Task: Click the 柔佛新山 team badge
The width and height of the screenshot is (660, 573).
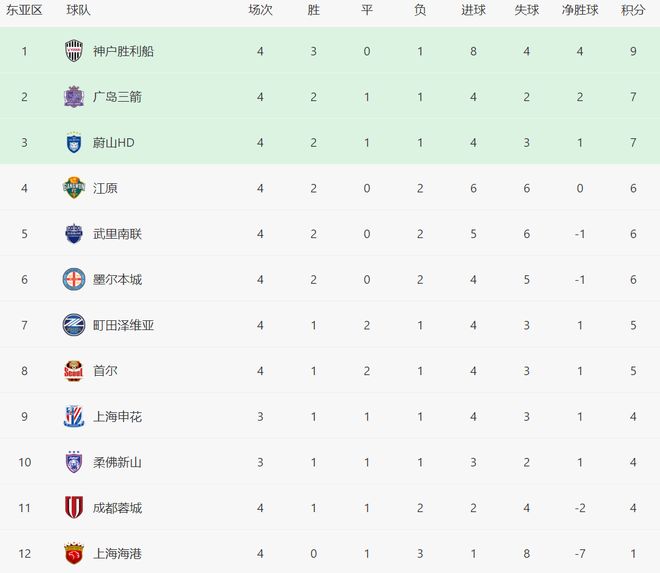Action: [x=74, y=462]
